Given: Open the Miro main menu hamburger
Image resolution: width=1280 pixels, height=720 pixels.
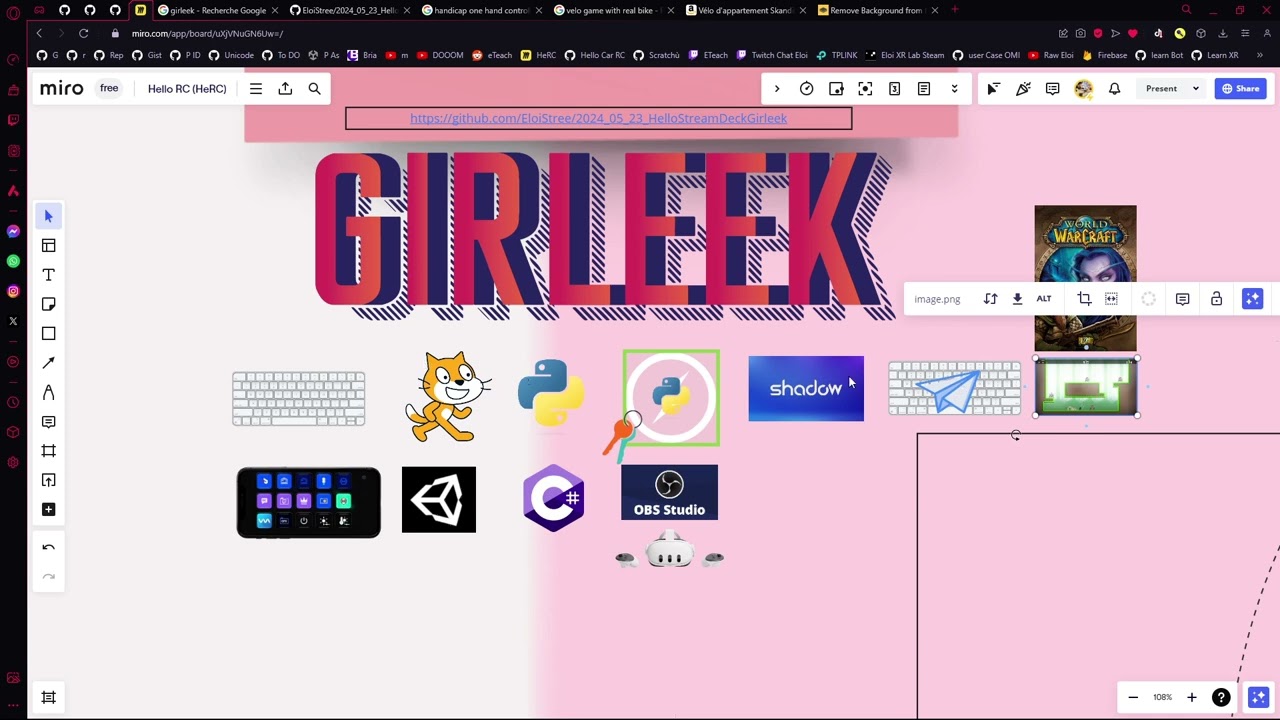Looking at the screenshot, I should click(256, 89).
